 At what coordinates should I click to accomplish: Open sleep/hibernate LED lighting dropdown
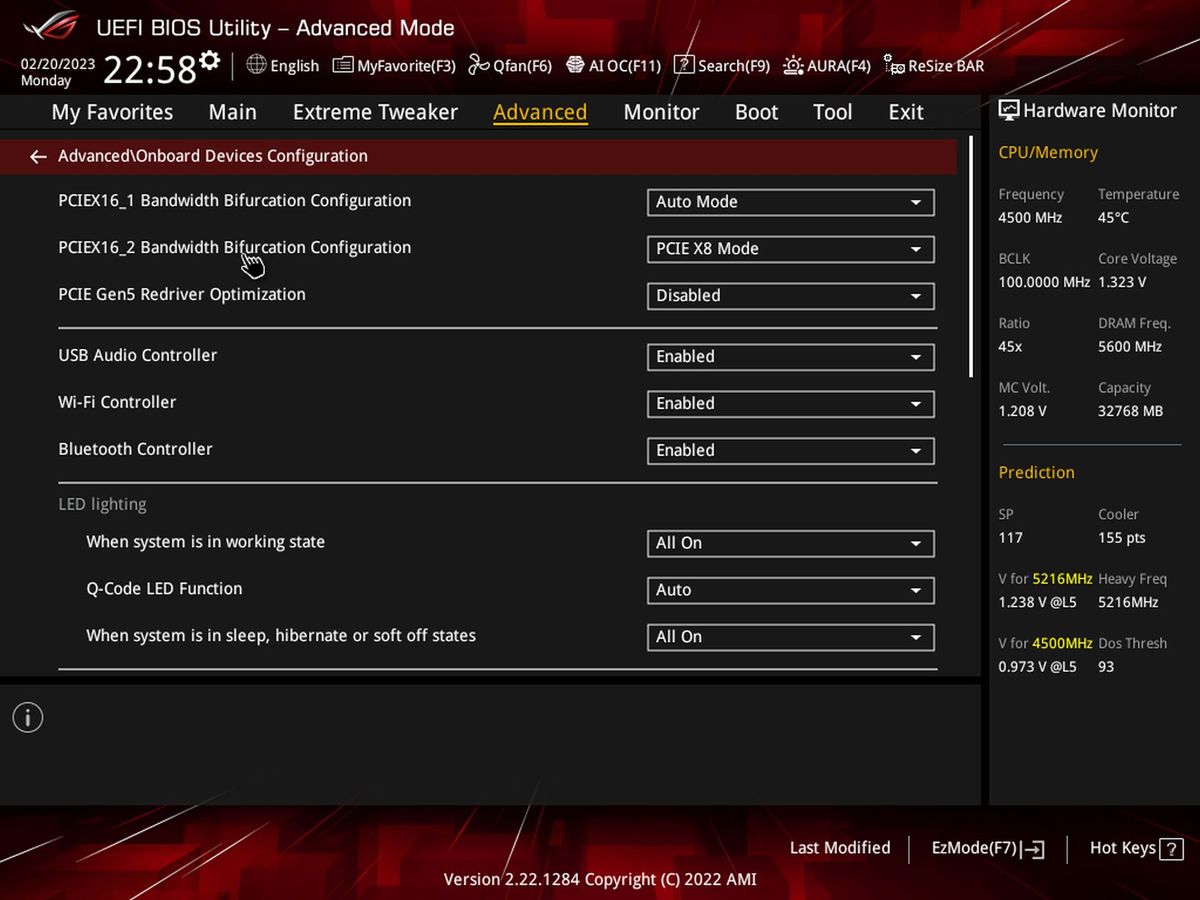tap(790, 637)
